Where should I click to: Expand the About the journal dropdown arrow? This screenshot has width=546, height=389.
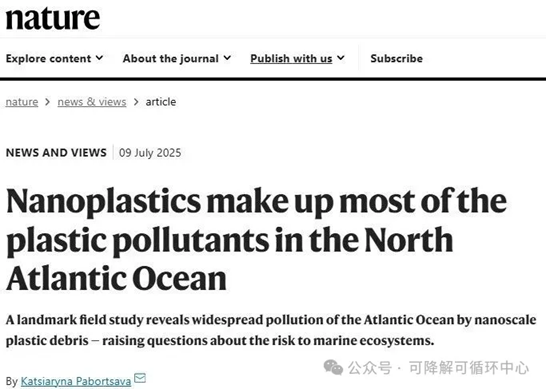coord(227,58)
